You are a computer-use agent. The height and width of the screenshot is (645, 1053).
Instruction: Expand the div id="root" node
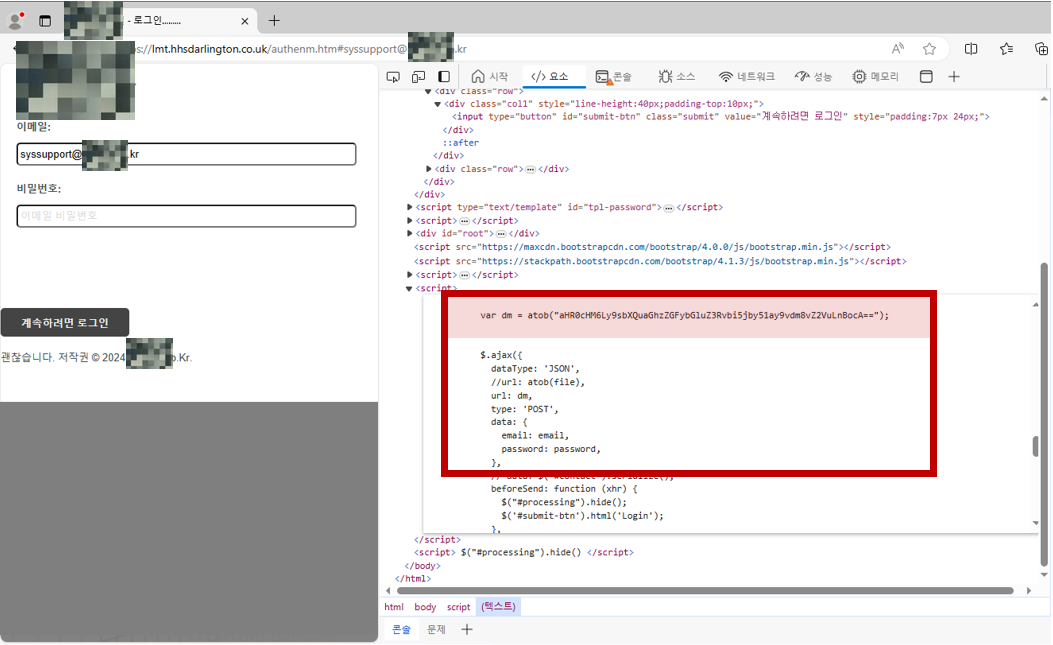pyautogui.click(x=410, y=233)
